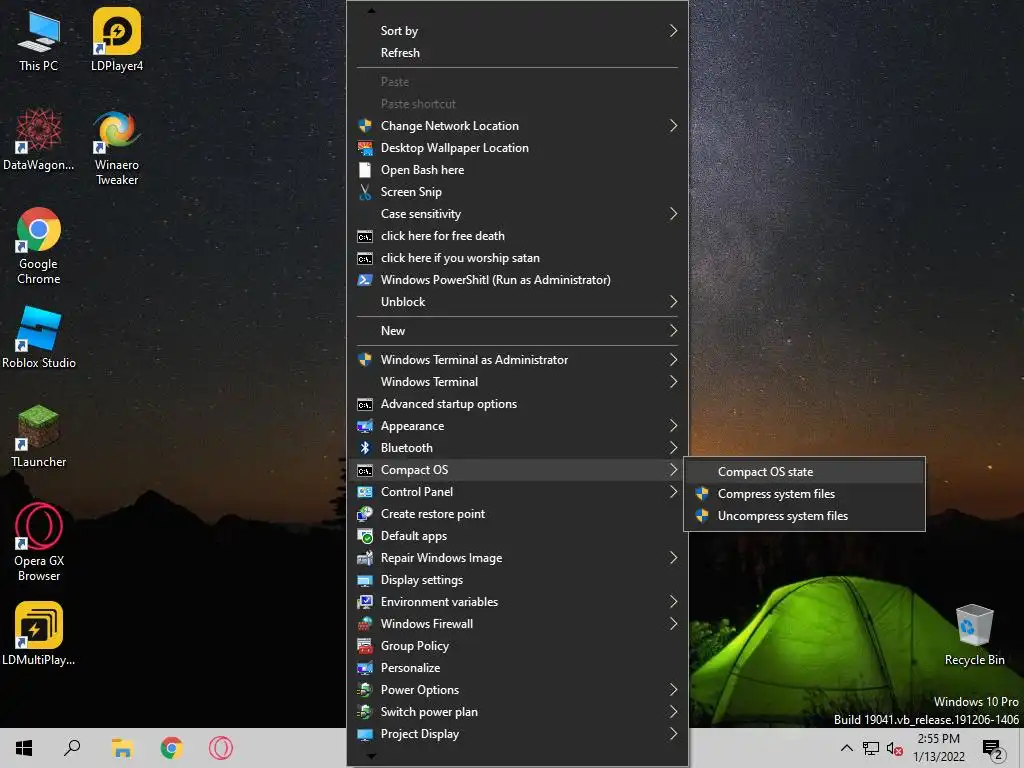Select 'click here for free death' entry

517,236
